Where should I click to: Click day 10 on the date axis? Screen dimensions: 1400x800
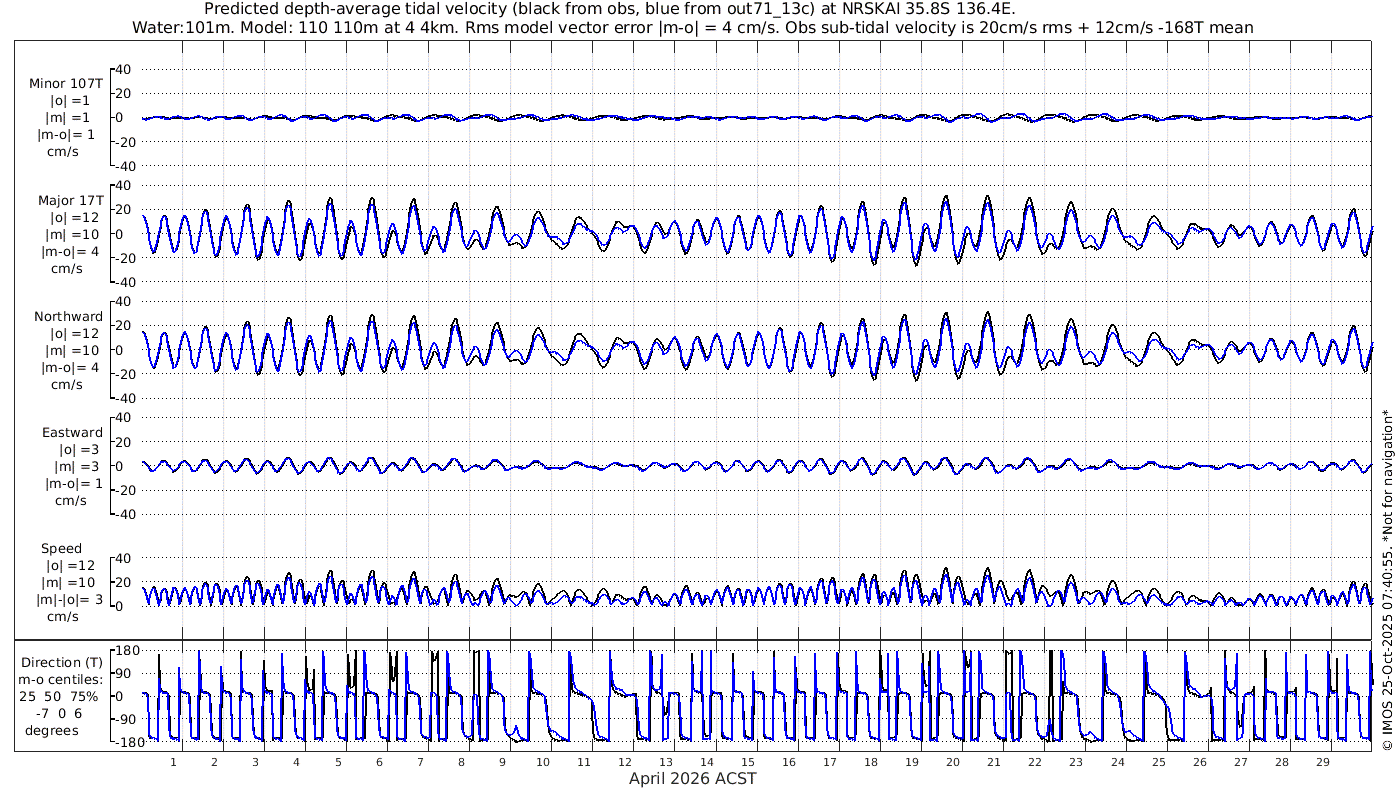click(542, 762)
